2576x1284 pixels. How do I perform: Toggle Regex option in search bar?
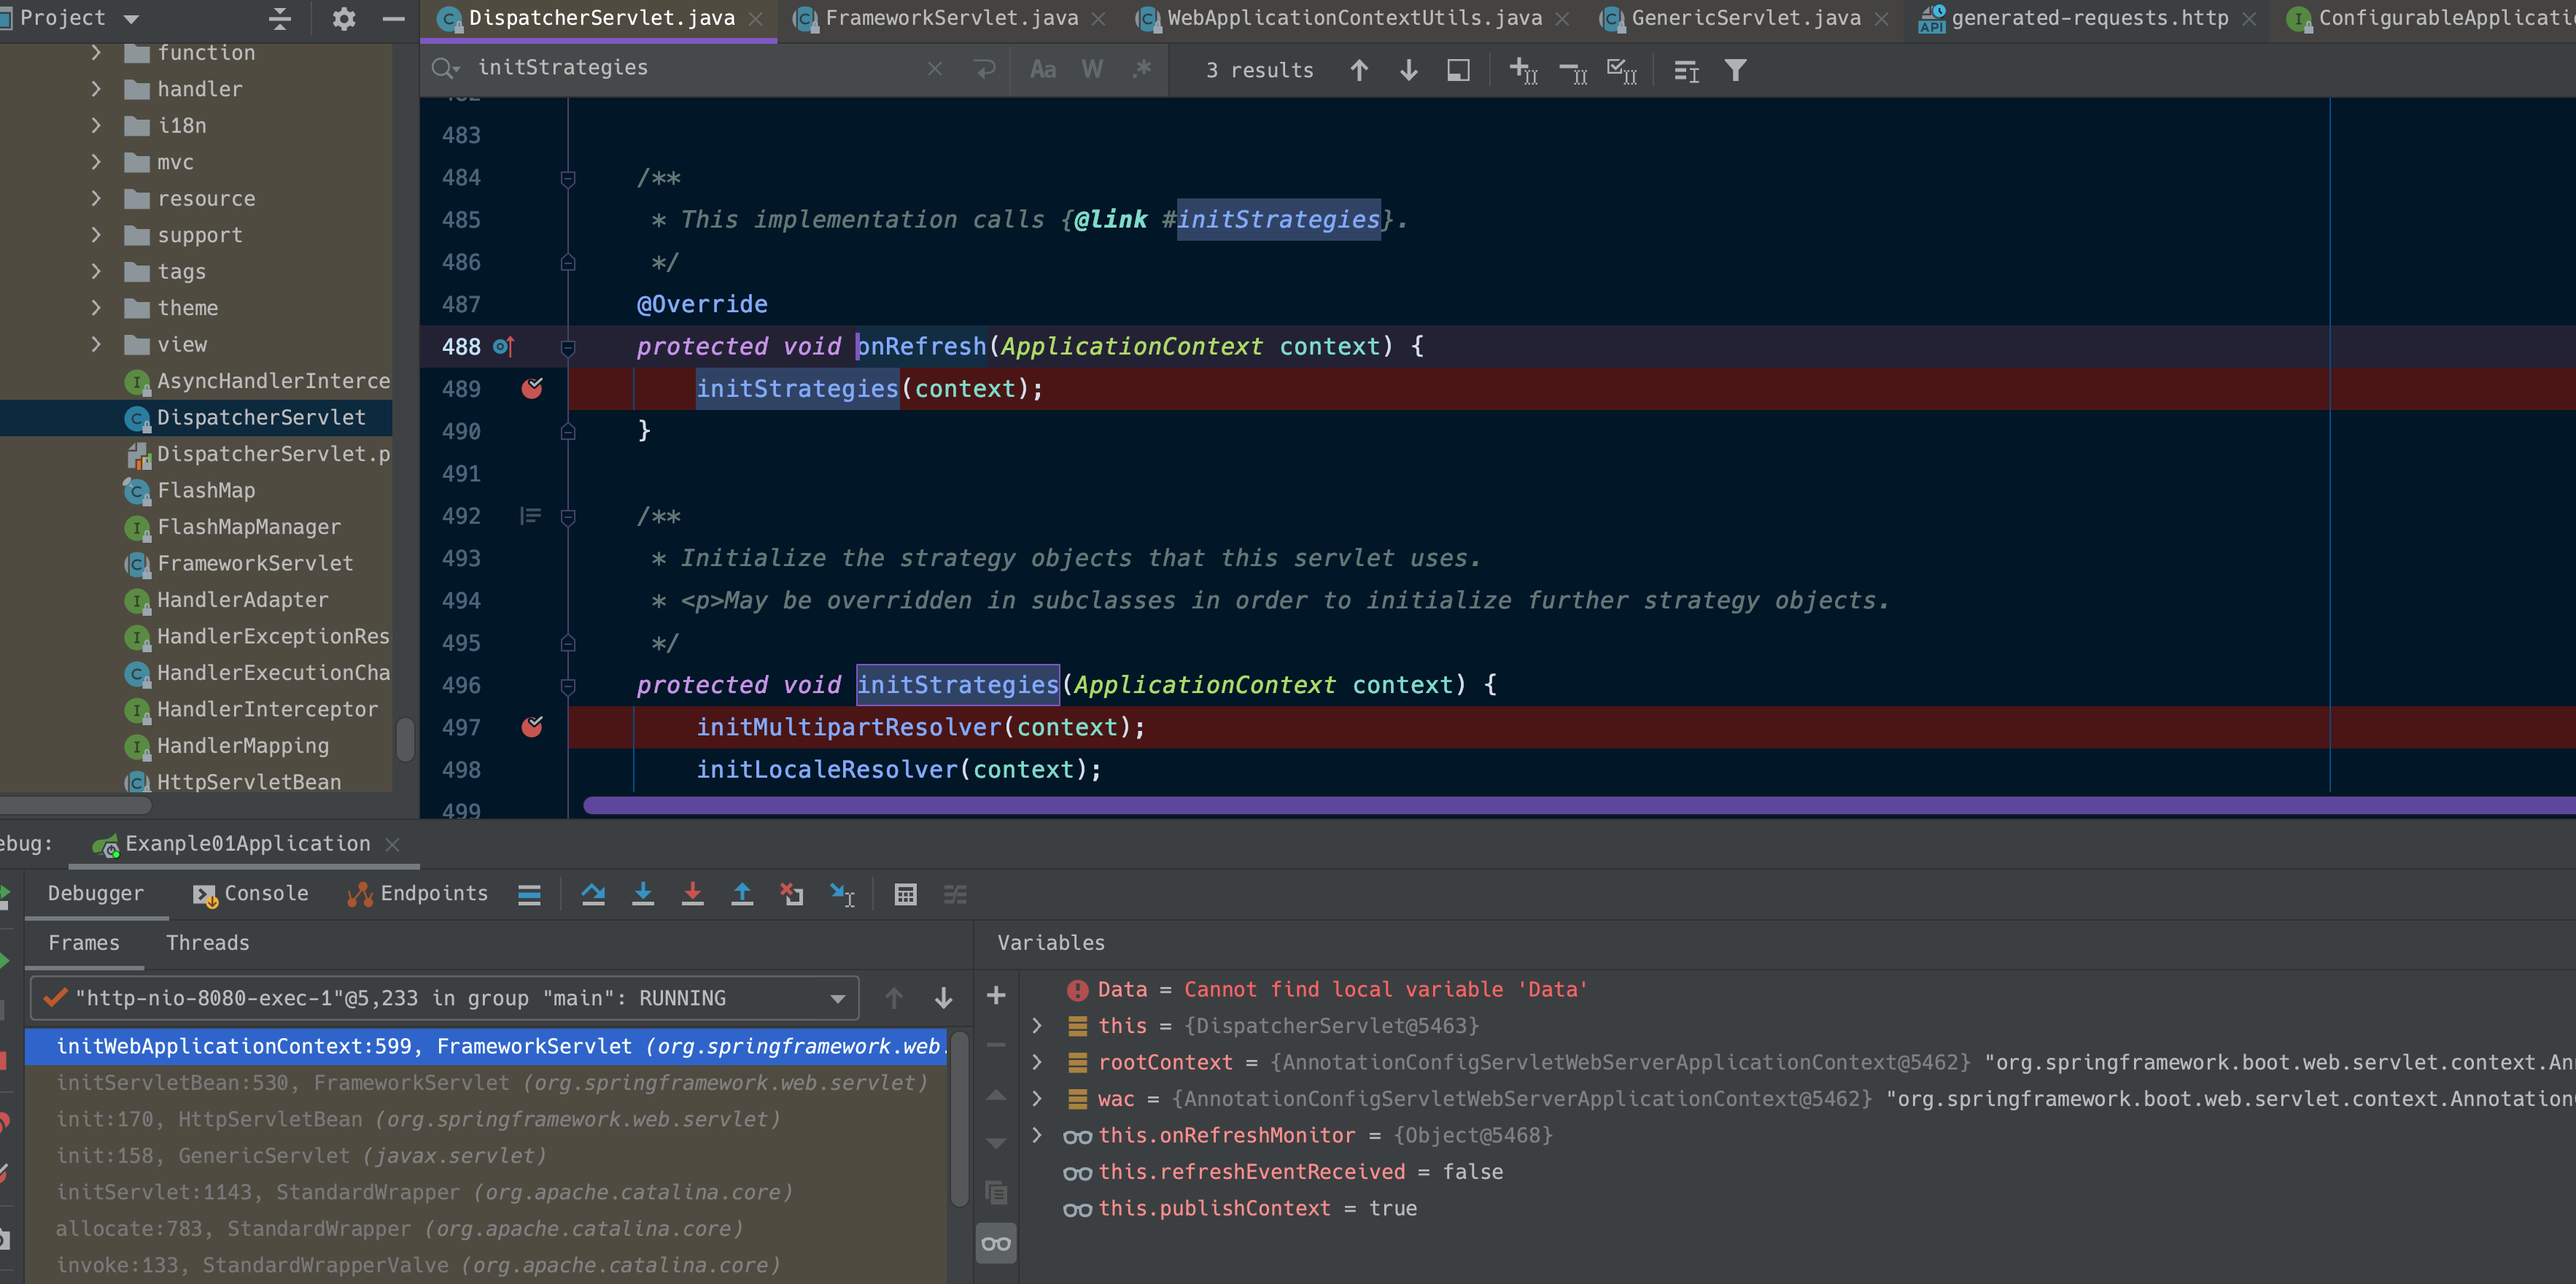pos(1141,69)
